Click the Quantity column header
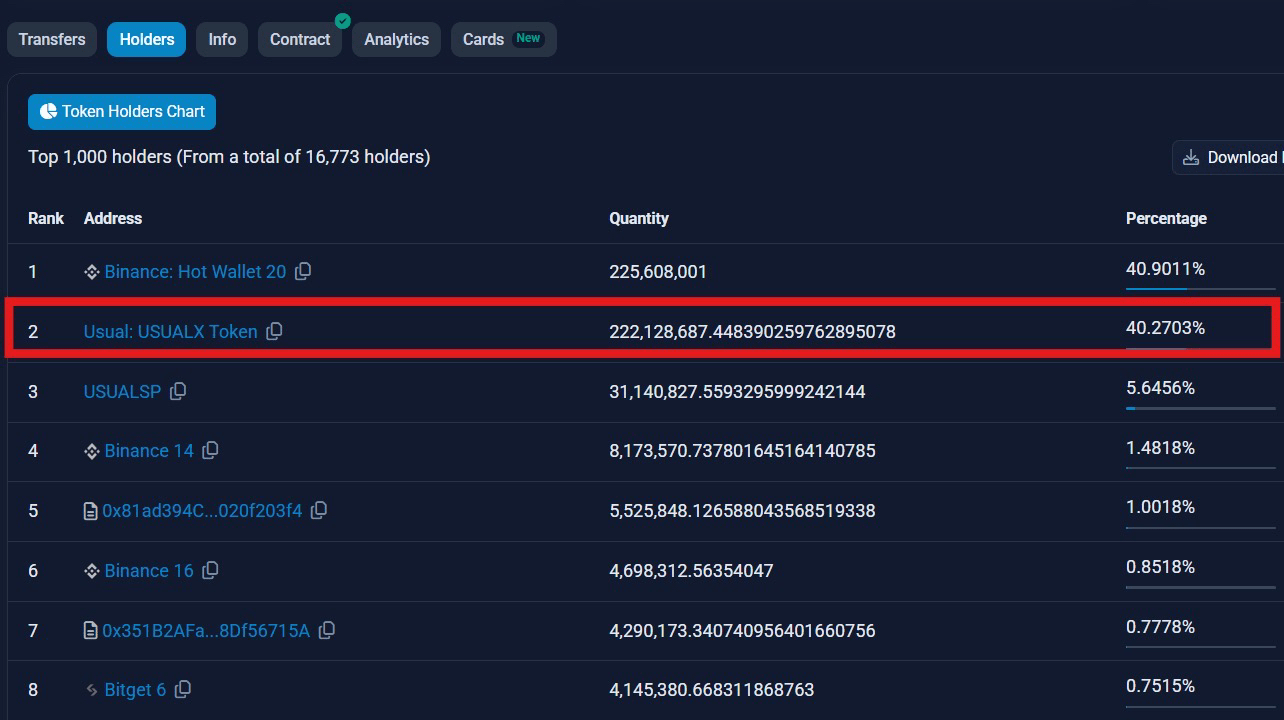The width and height of the screenshot is (1284, 720). [x=639, y=218]
